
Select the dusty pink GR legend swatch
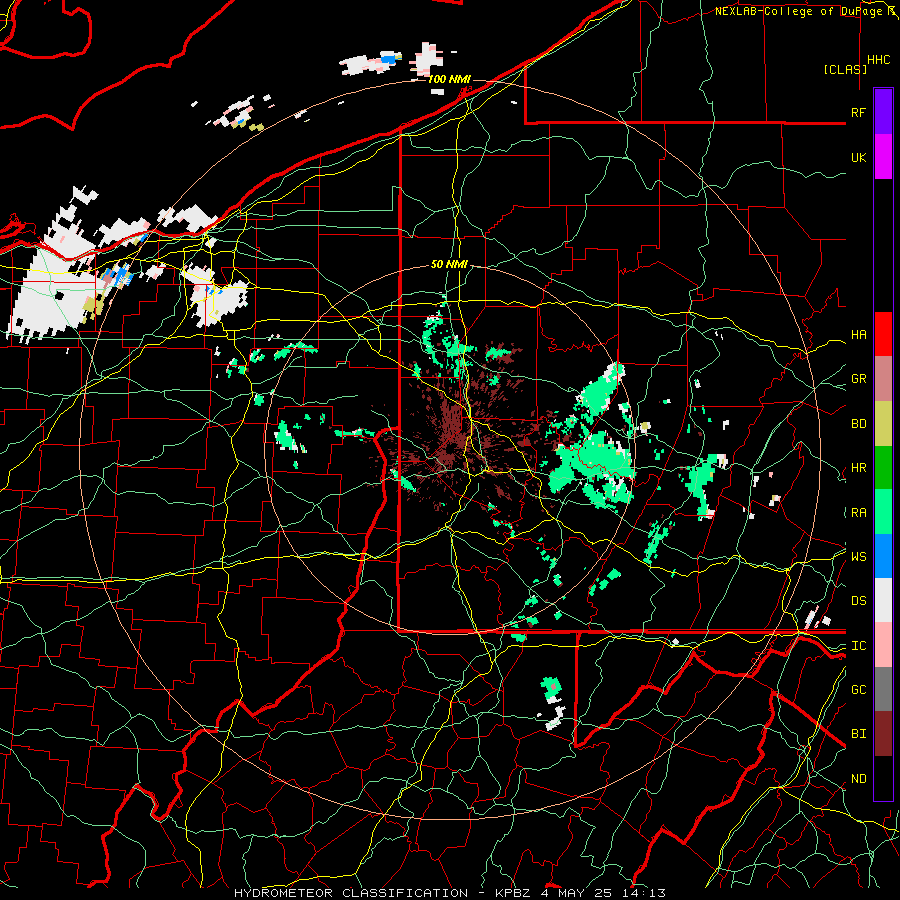tap(883, 378)
